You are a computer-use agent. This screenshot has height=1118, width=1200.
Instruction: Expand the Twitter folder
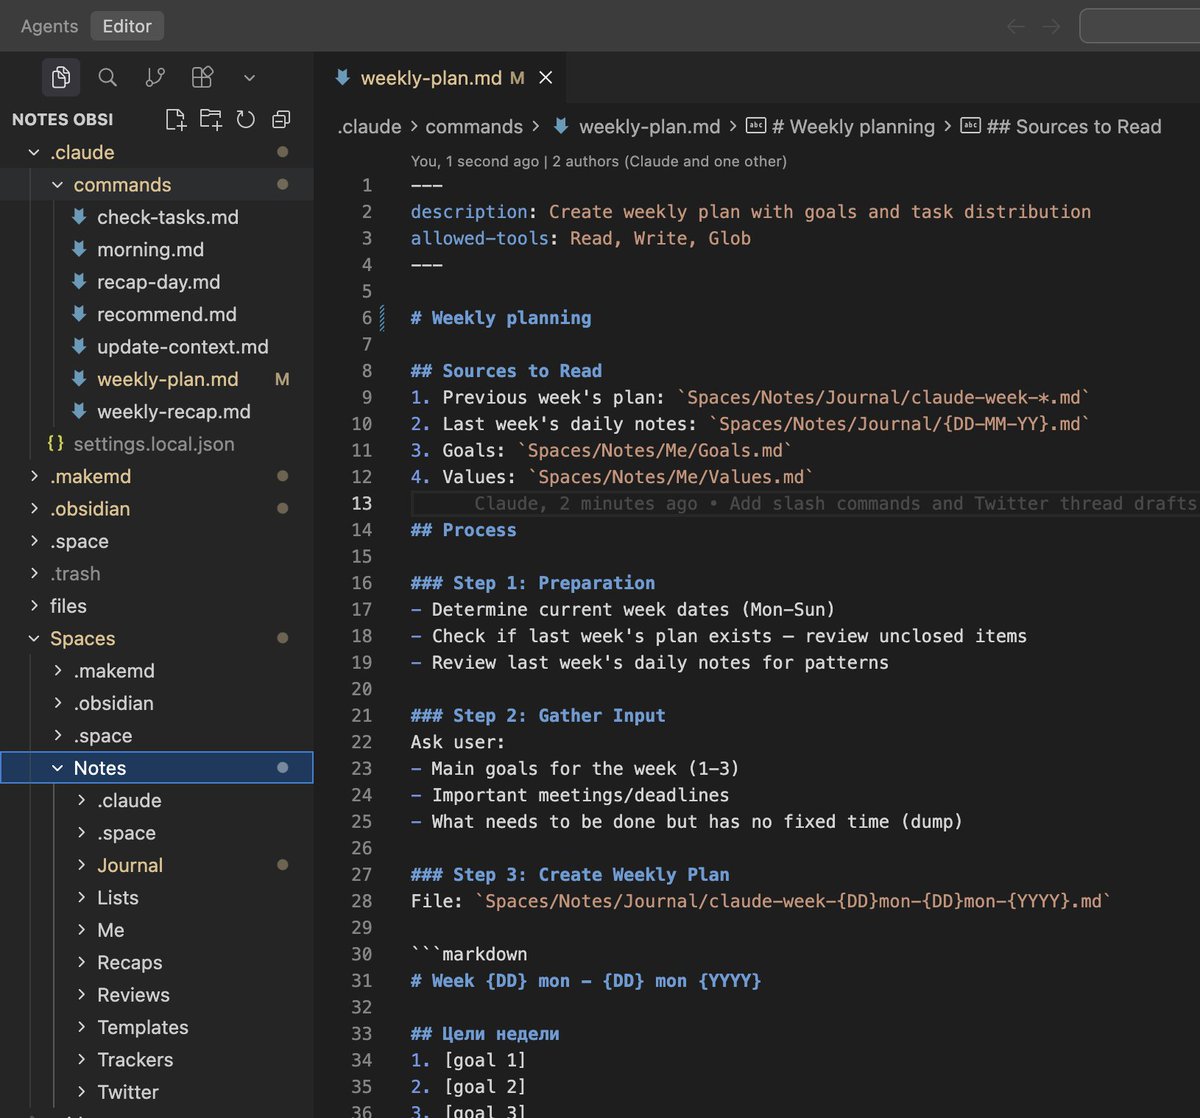pyautogui.click(x=156, y=1092)
